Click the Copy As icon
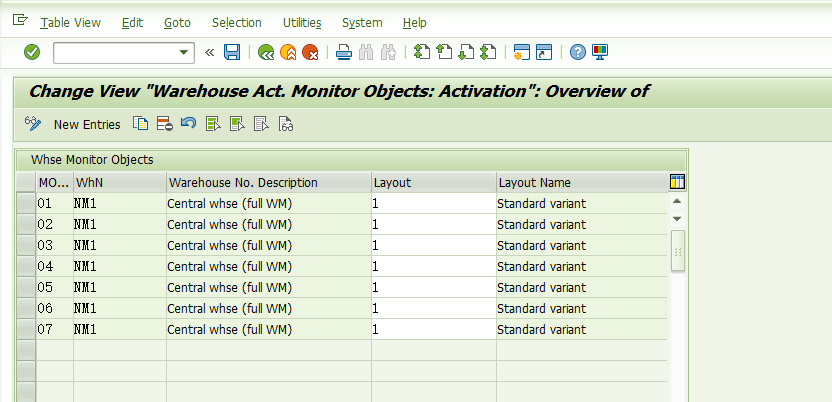The image size is (832, 402). pyautogui.click(x=141, y=124)
